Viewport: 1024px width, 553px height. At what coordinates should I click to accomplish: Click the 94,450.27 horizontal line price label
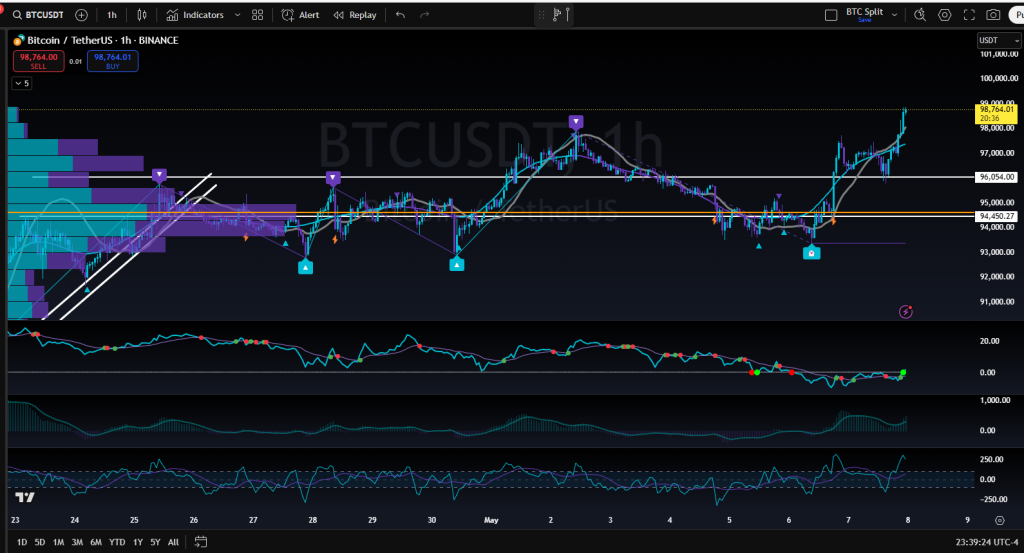(996, 216)
